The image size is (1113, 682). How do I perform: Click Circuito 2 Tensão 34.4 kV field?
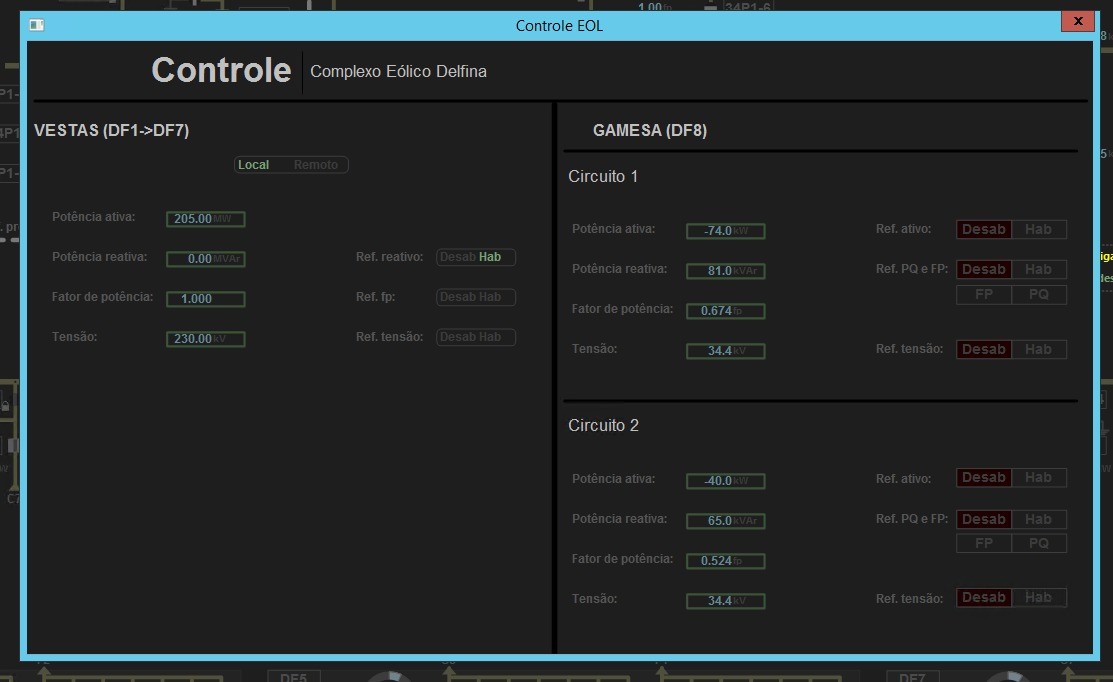pos(725,600)
